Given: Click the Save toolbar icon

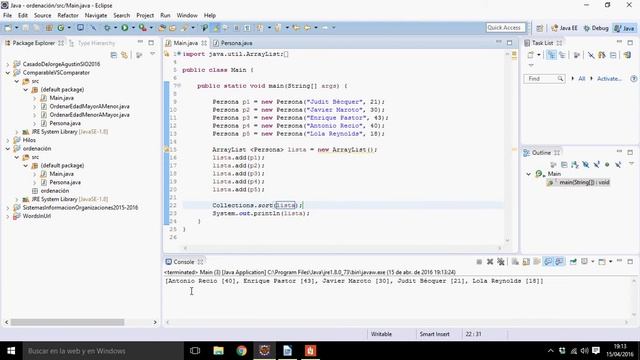Looking at the screenshot, I should click(25, 28).
